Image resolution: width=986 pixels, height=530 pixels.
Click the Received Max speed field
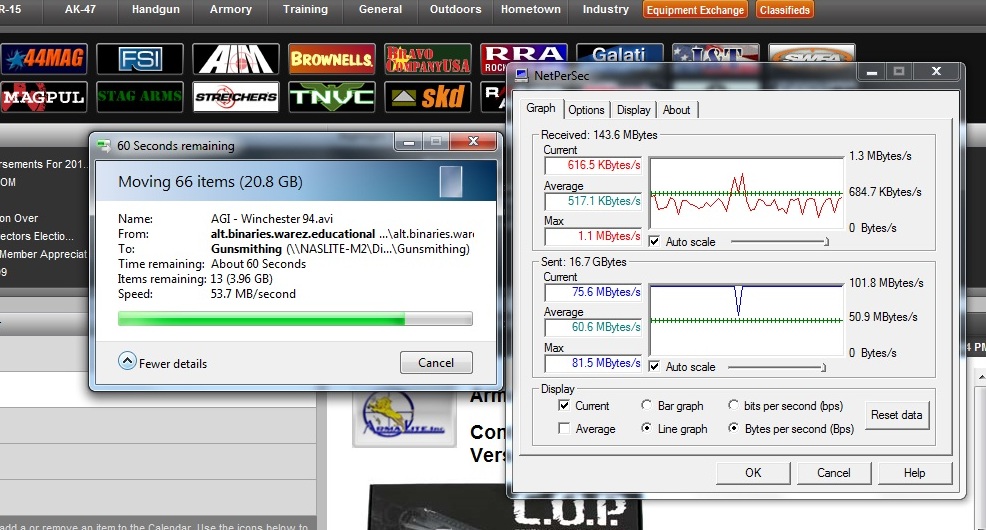tap(593, 236)
